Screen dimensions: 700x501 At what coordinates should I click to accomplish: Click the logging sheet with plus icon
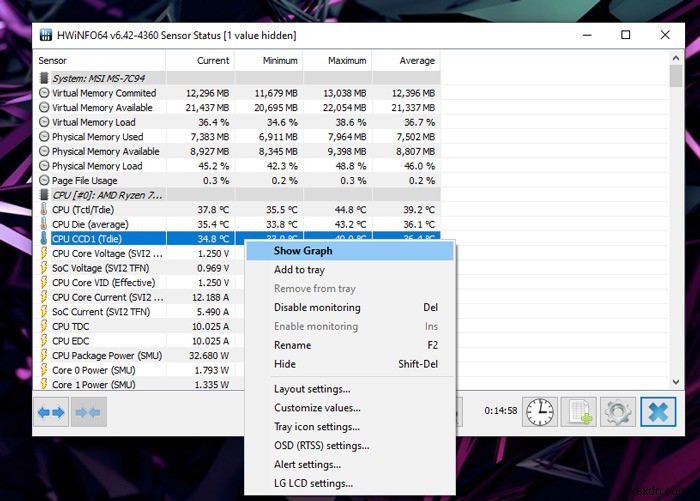tap(579, 412)
